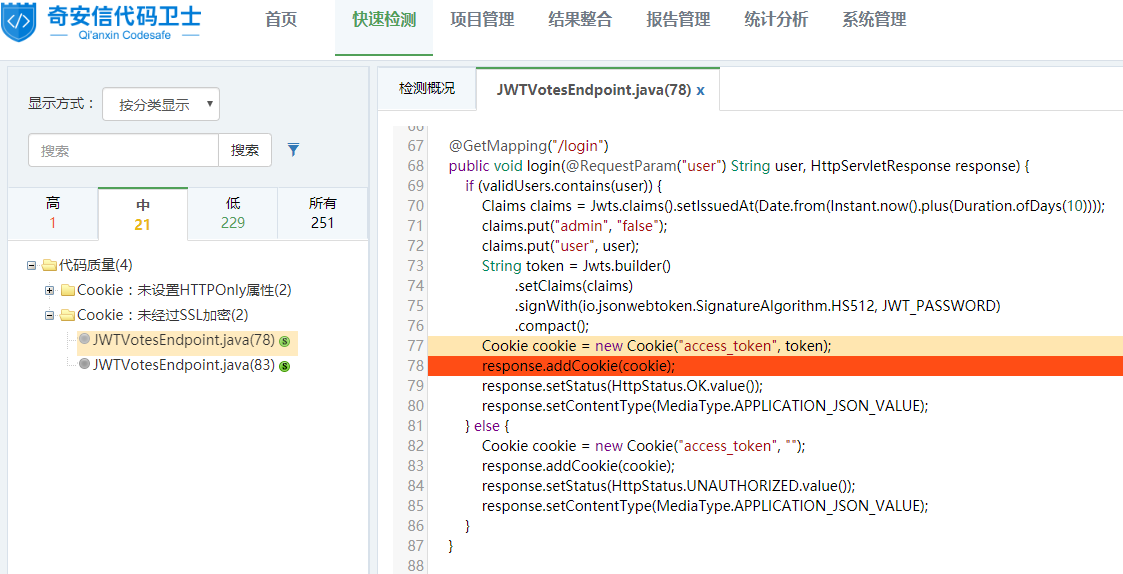
Task: Open the 检测概况 tab
Action: 427,89
